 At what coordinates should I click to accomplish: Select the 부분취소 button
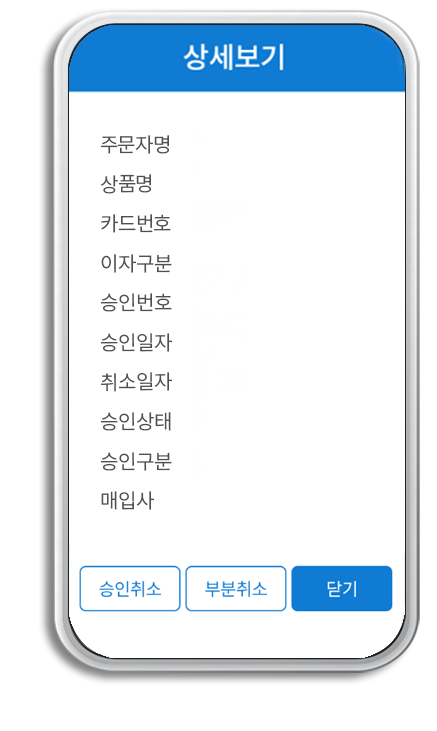click(x=236, y=588)
